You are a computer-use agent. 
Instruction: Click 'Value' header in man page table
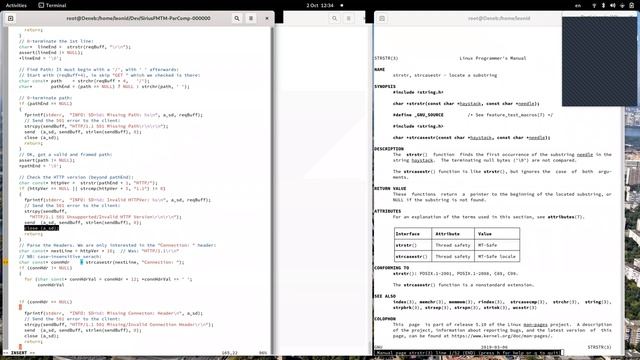point(484,234)
